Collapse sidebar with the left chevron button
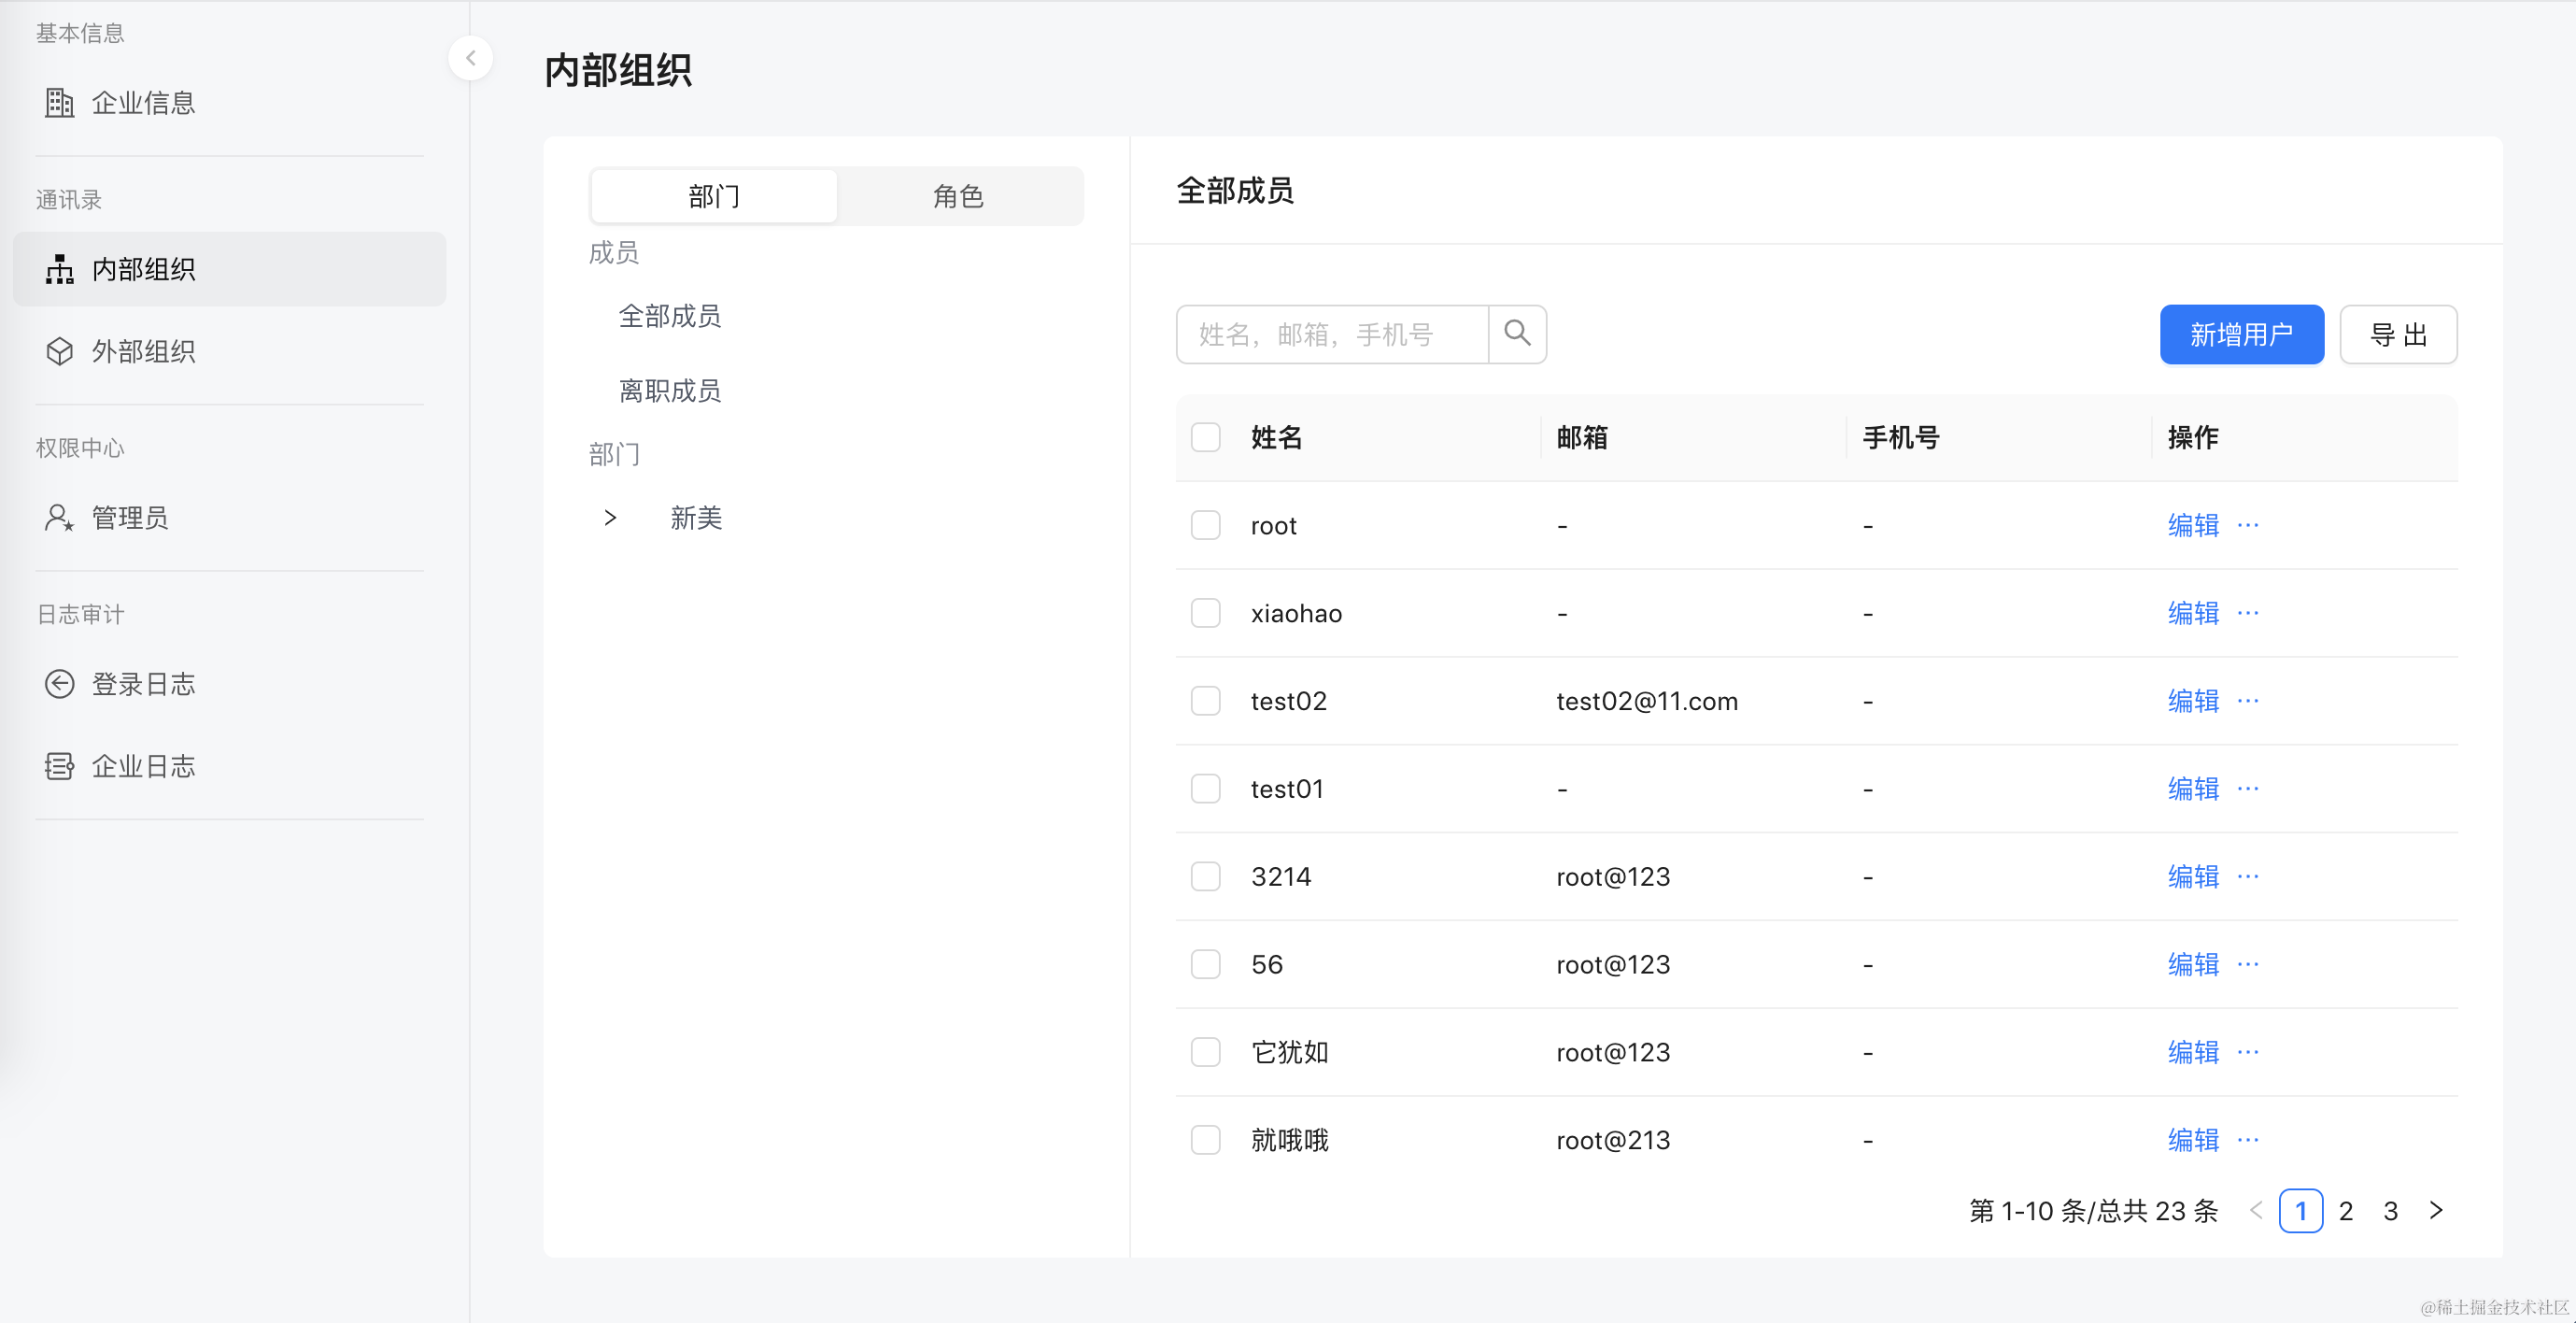 [470, 58]
